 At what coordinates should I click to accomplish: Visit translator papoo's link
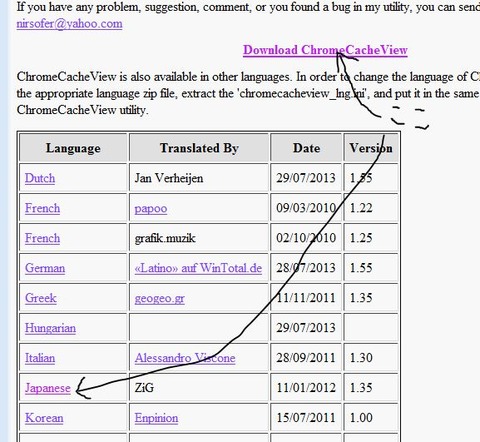151,209
